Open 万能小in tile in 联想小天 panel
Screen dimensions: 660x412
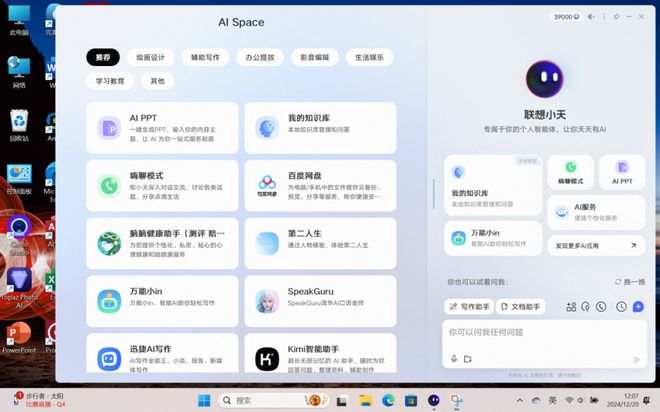pos(493,238)
